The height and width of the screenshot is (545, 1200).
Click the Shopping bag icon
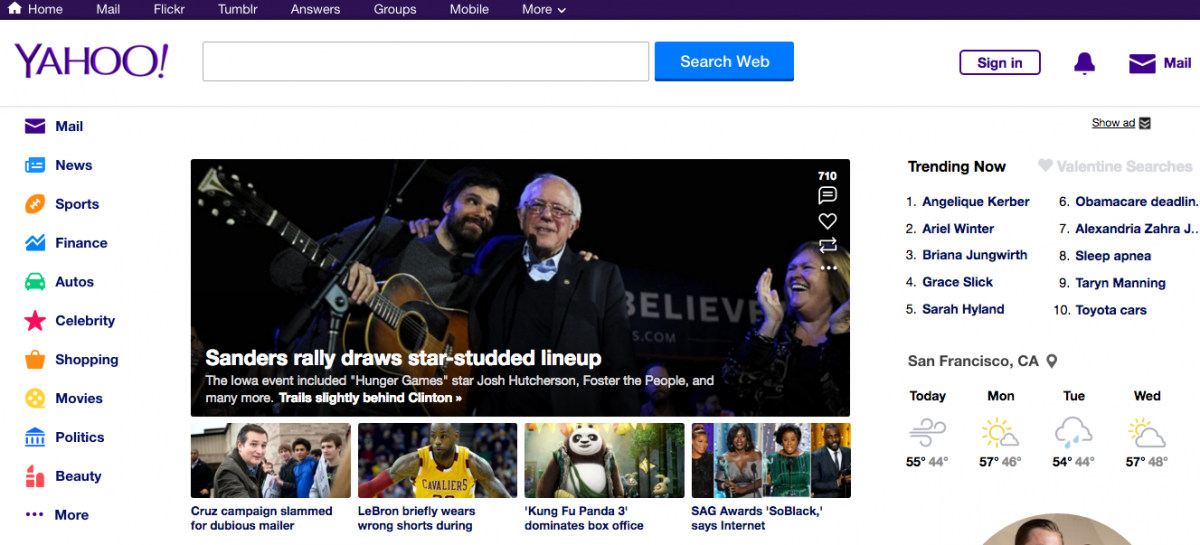pyautogui.click(x=35, y=359)
